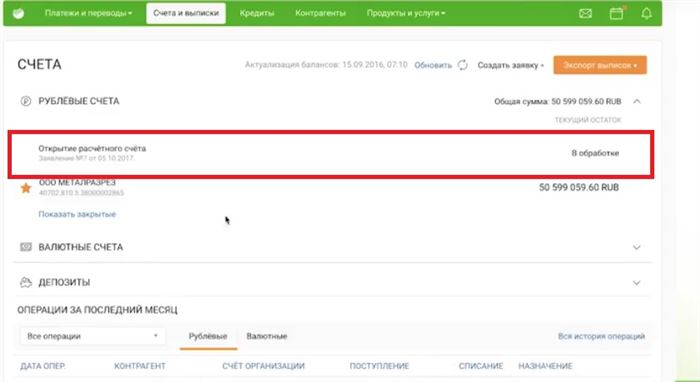Click the Актуализация балансов timestamp text

pos(326,65)
